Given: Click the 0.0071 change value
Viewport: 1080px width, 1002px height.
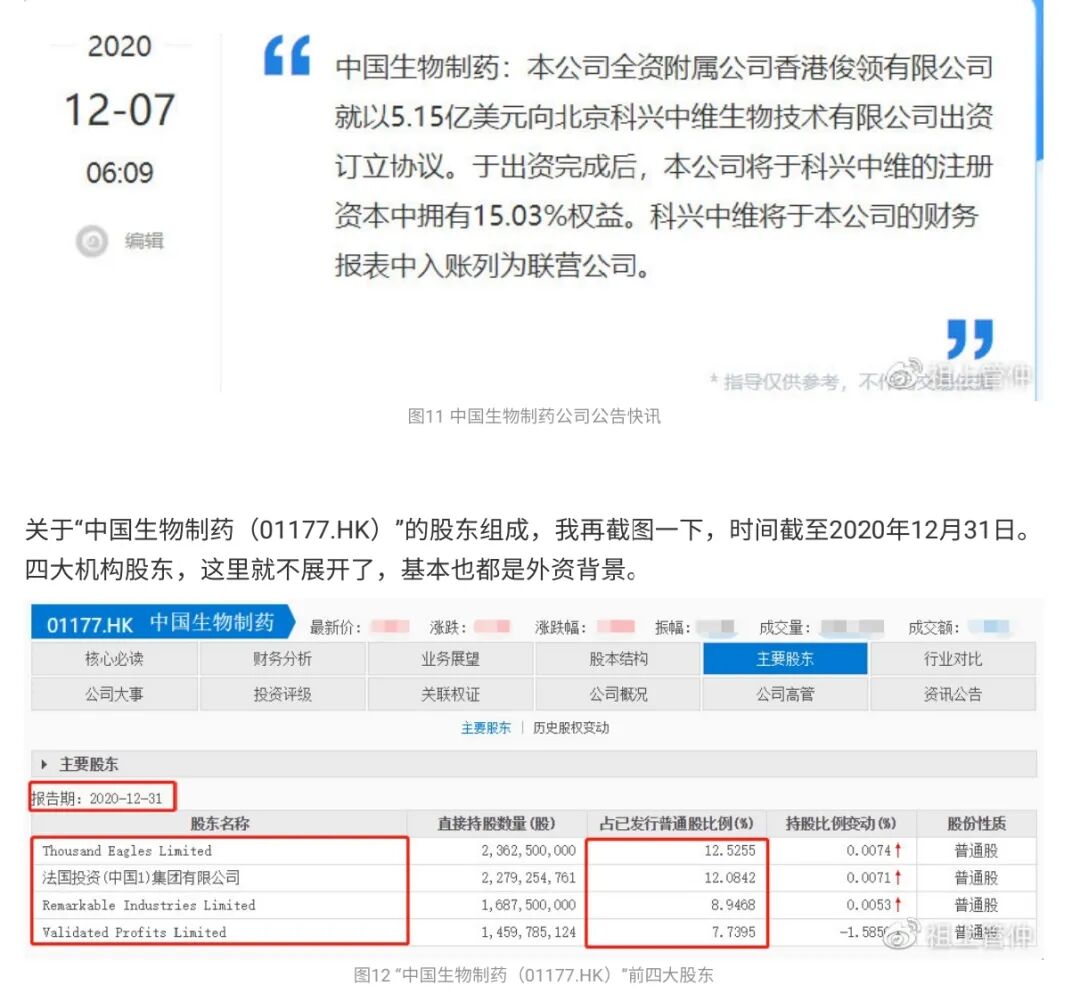Looking at the screenshot, I should (x=869, y=877).
